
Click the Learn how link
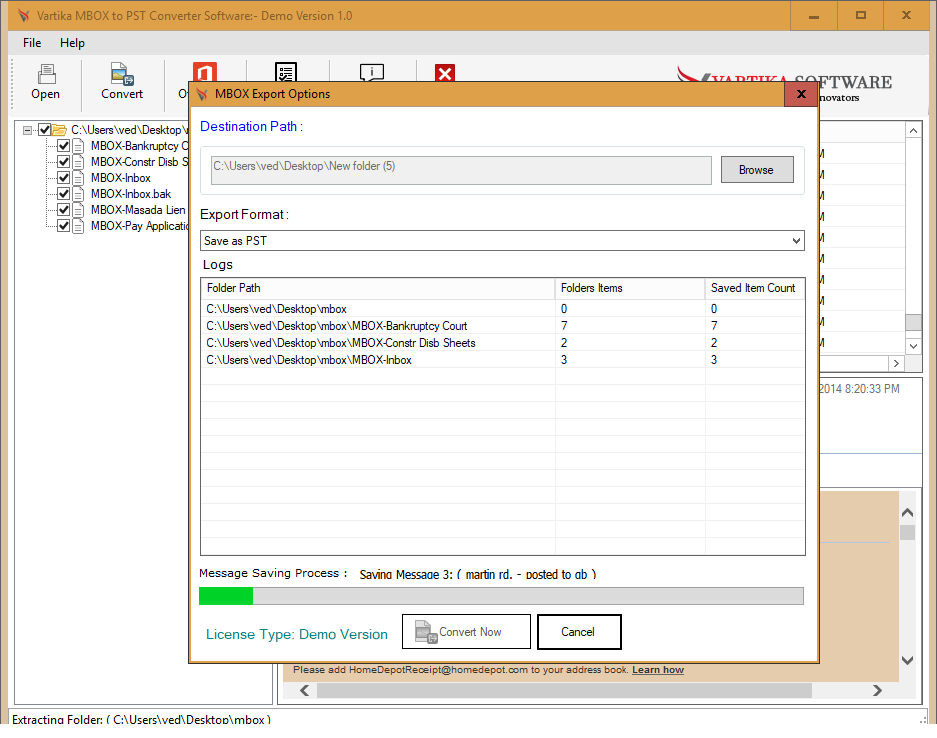tap(658, 670)
